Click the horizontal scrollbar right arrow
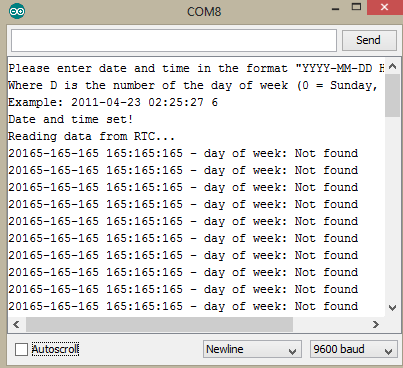Image resolution: width=403 pixels, height=368 pixels. coord(376,324)
